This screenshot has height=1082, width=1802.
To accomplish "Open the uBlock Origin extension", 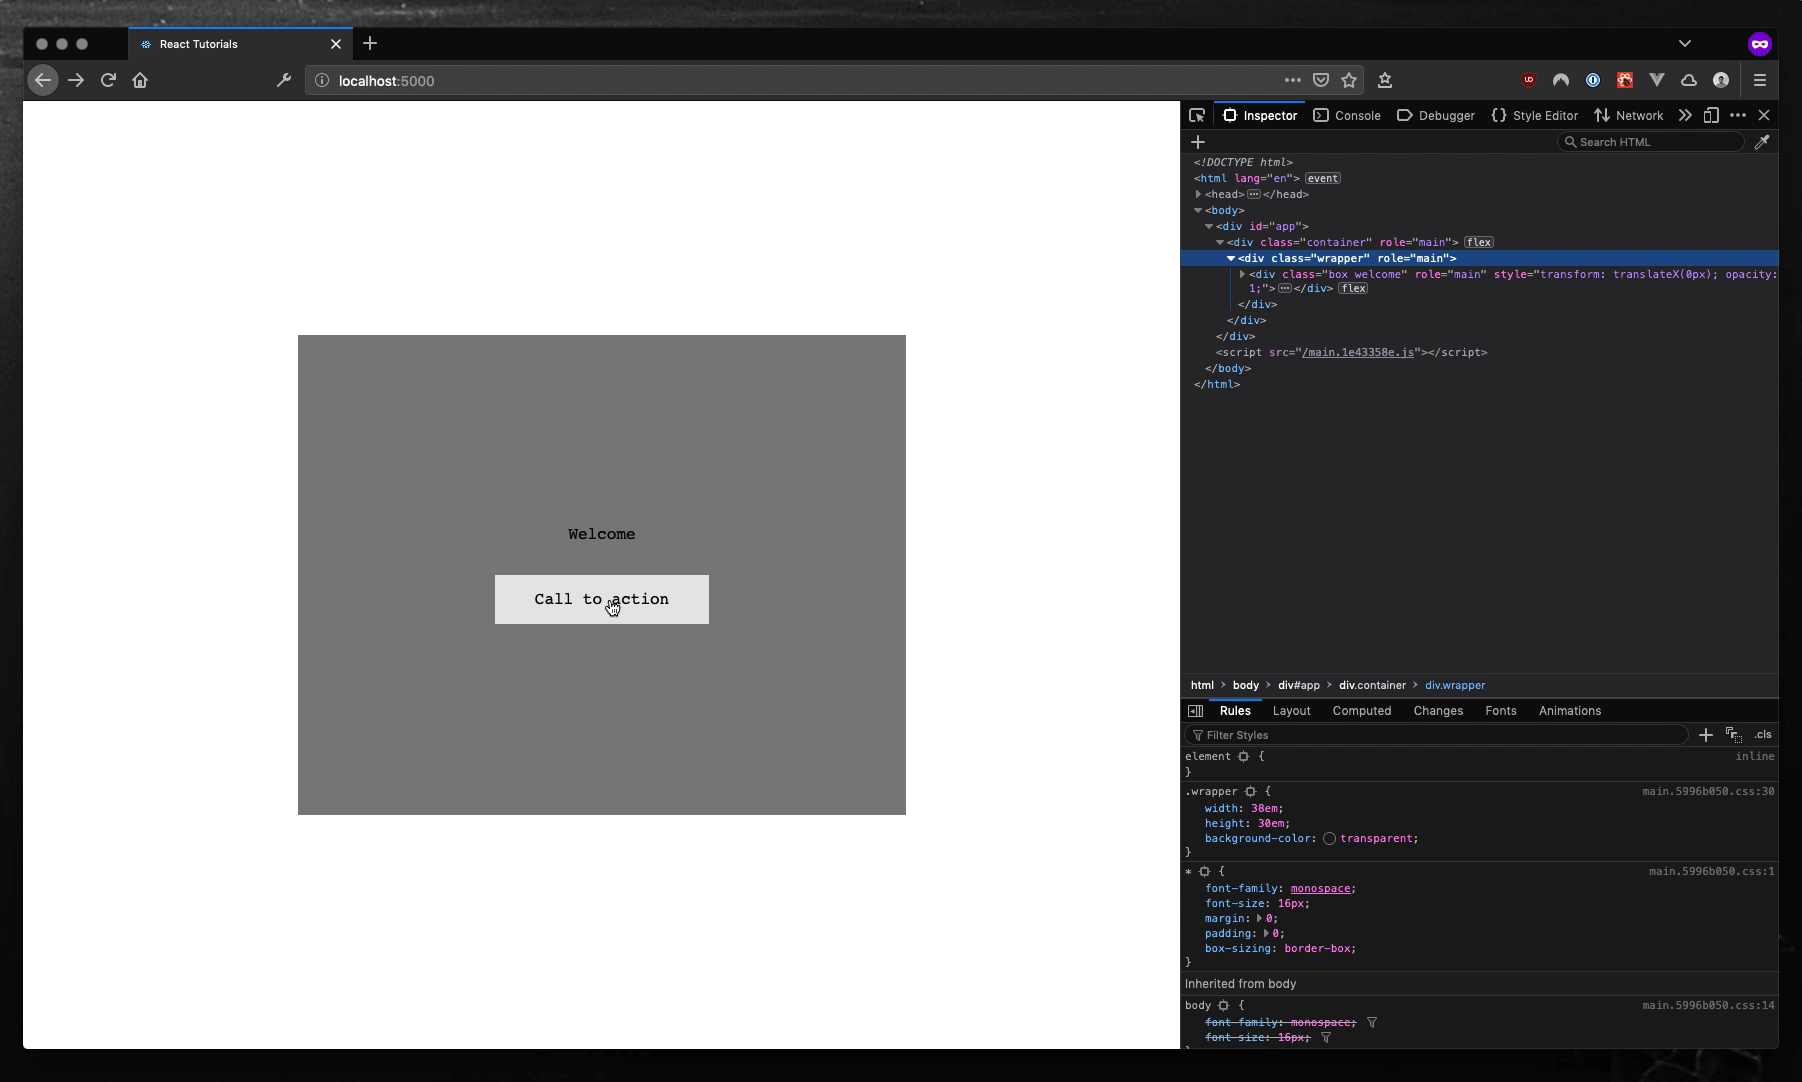I will [1529, 80].
